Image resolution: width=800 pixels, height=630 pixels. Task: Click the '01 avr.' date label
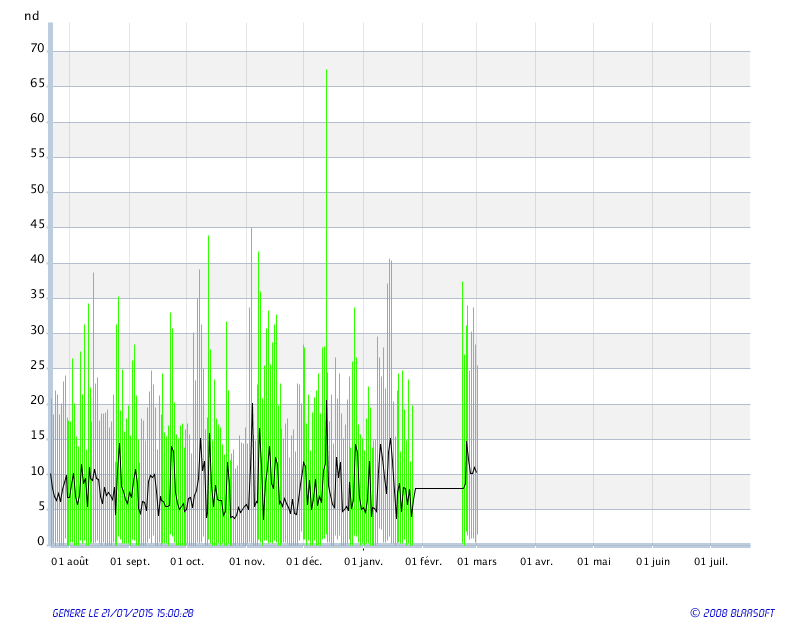pos(536,562)
